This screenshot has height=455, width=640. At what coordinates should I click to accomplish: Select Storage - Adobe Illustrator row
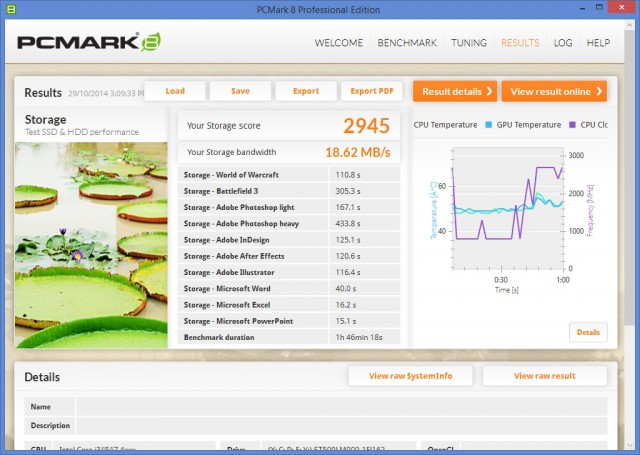[289, 272]
